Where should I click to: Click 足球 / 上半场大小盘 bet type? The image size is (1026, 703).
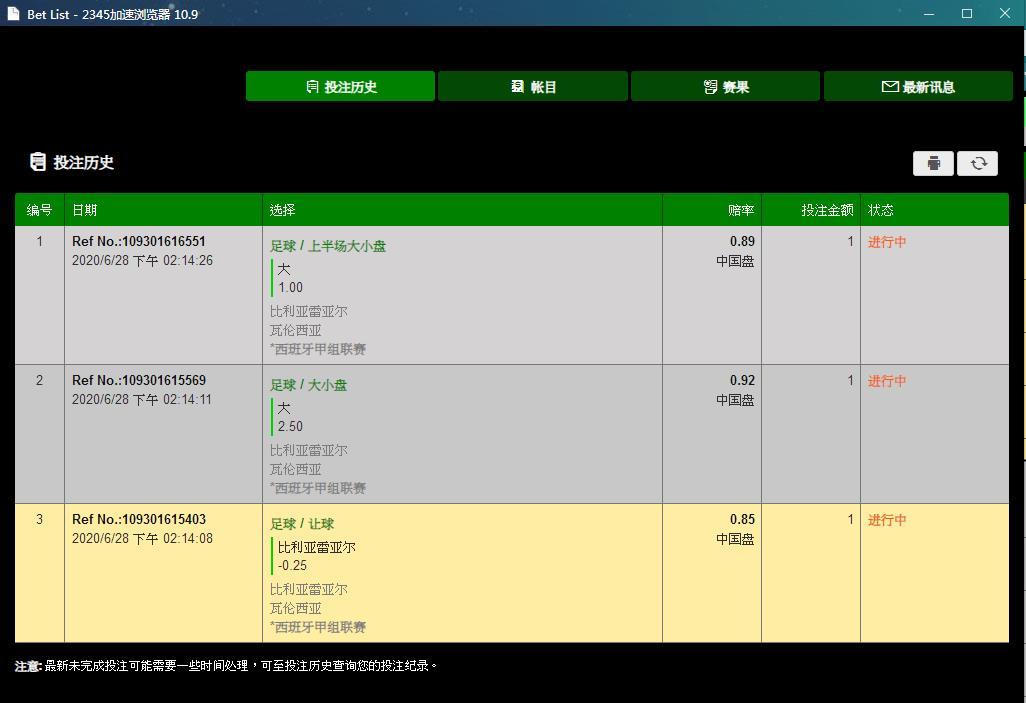coord(328,246)
